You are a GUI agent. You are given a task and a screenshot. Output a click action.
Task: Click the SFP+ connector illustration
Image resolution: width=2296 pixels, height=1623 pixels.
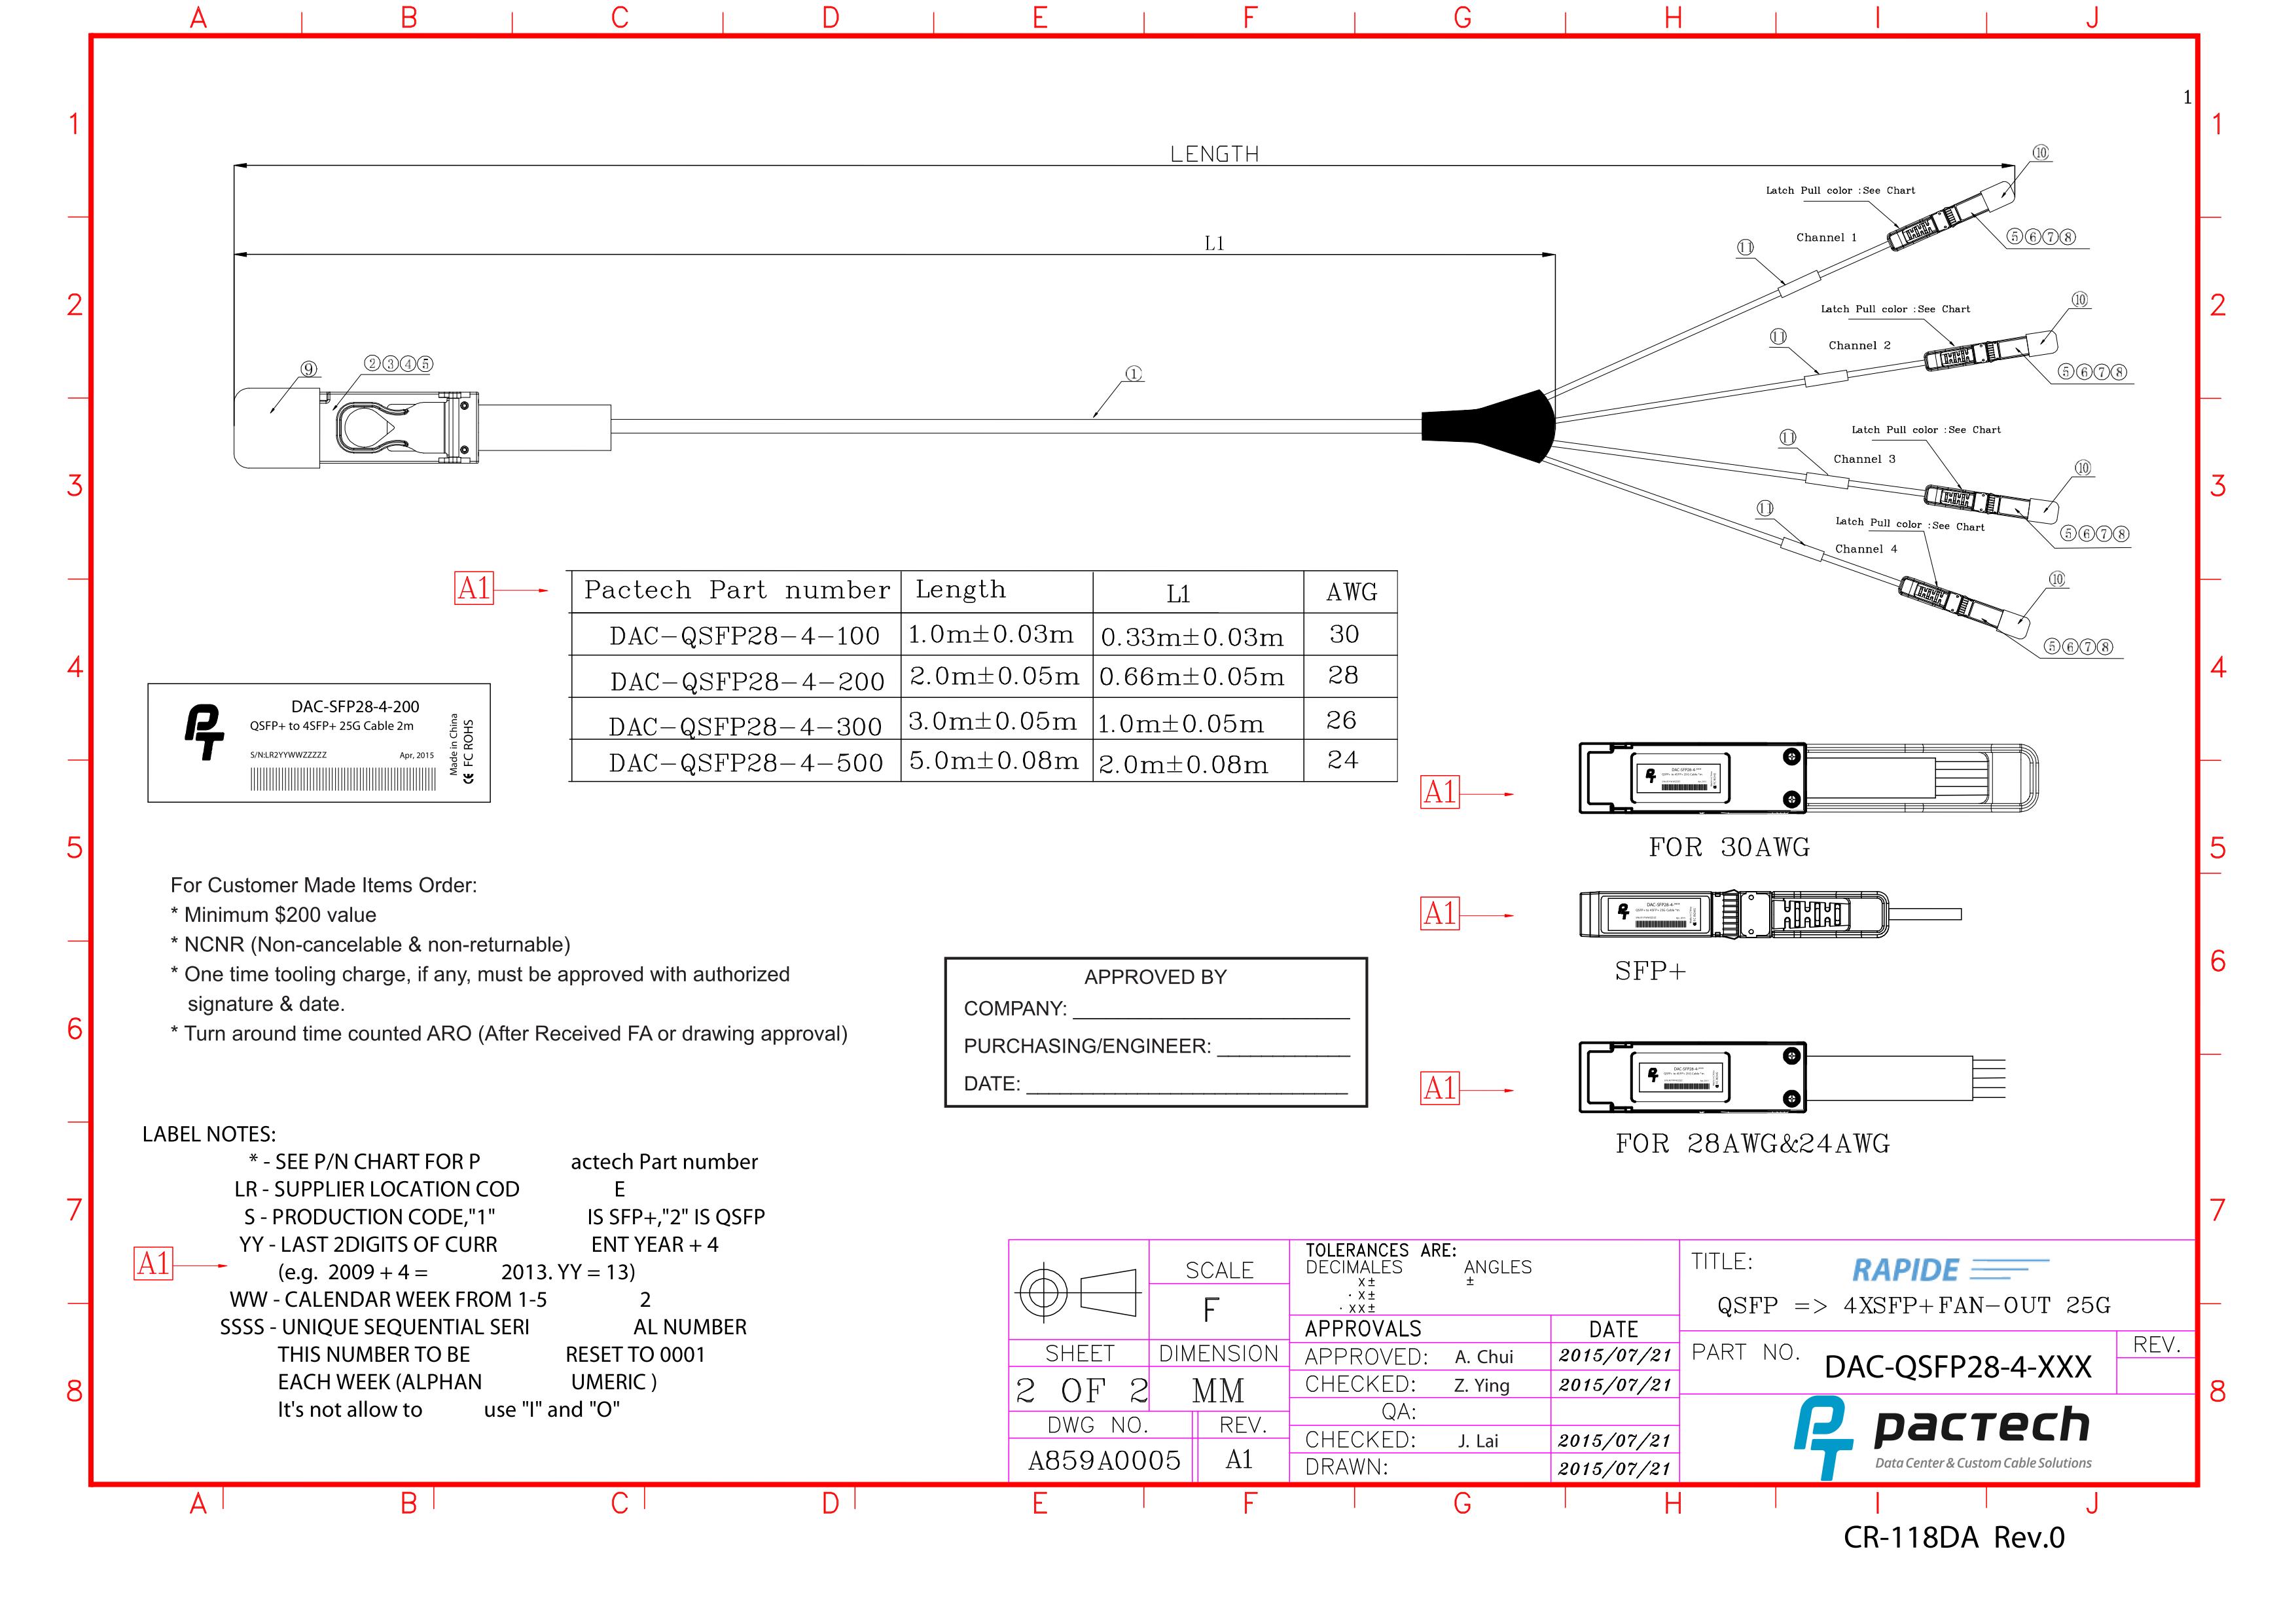(x=1770, y=914)
